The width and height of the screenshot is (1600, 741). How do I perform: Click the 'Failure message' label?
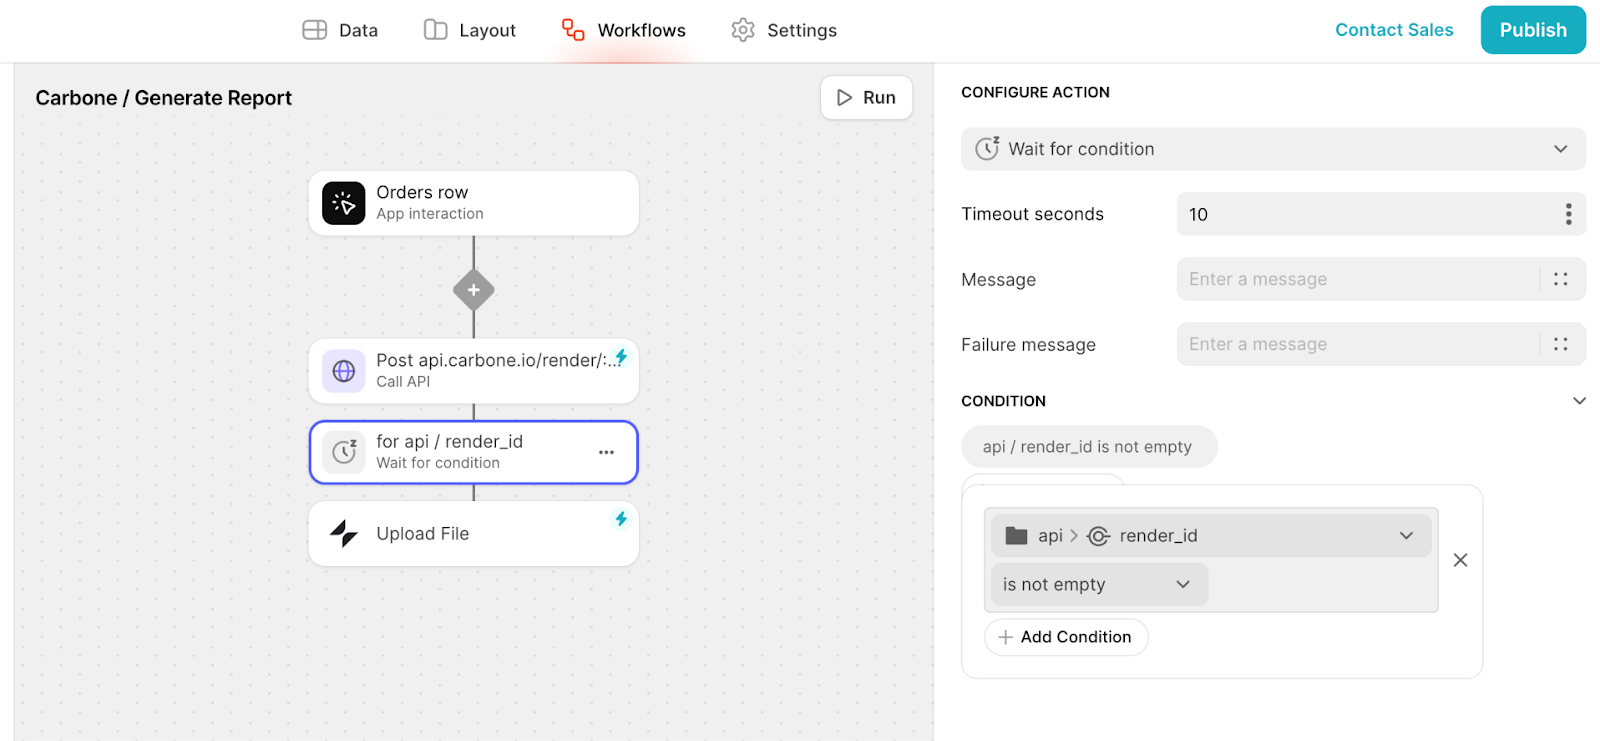[x=1028, y=345]
